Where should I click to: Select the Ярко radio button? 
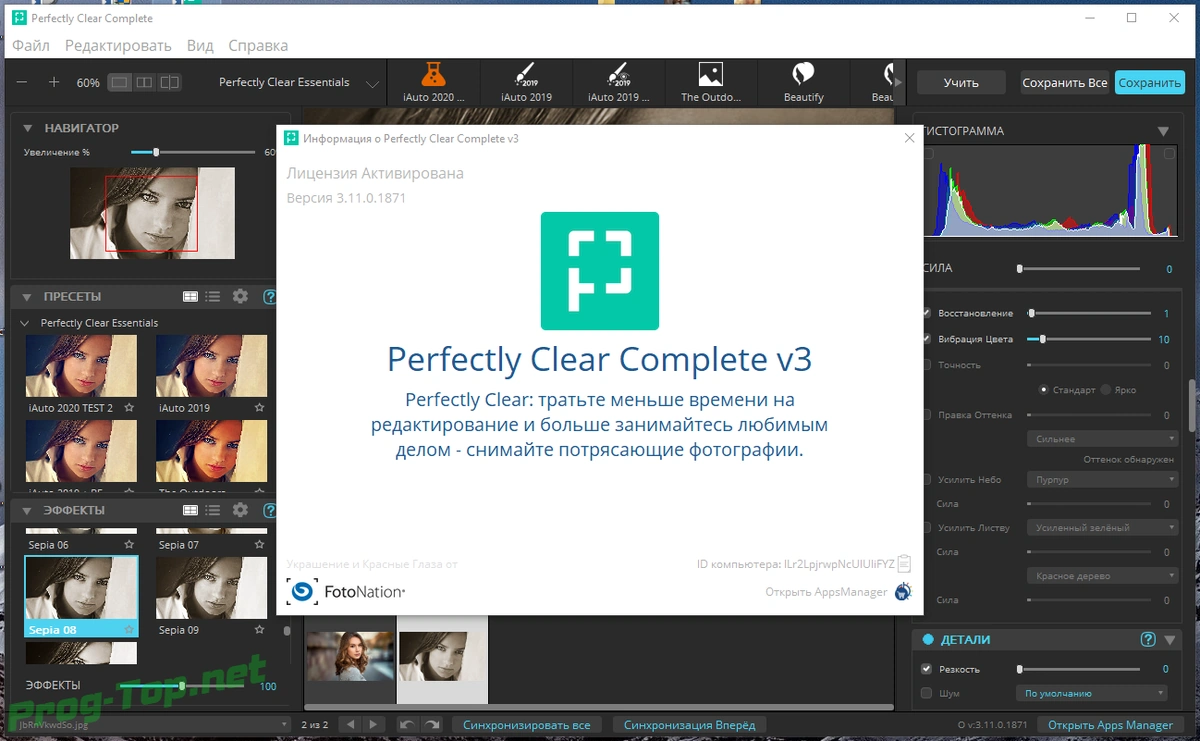(x=1105, y=390)
